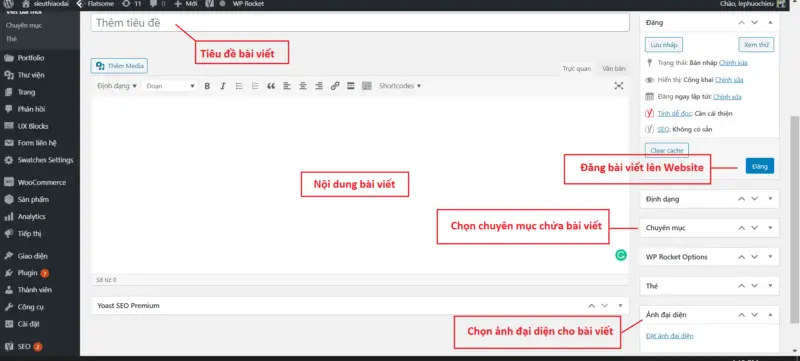
Task: Edit Hiển thị visibility via Chỉnh sửa
Action: 729,80
